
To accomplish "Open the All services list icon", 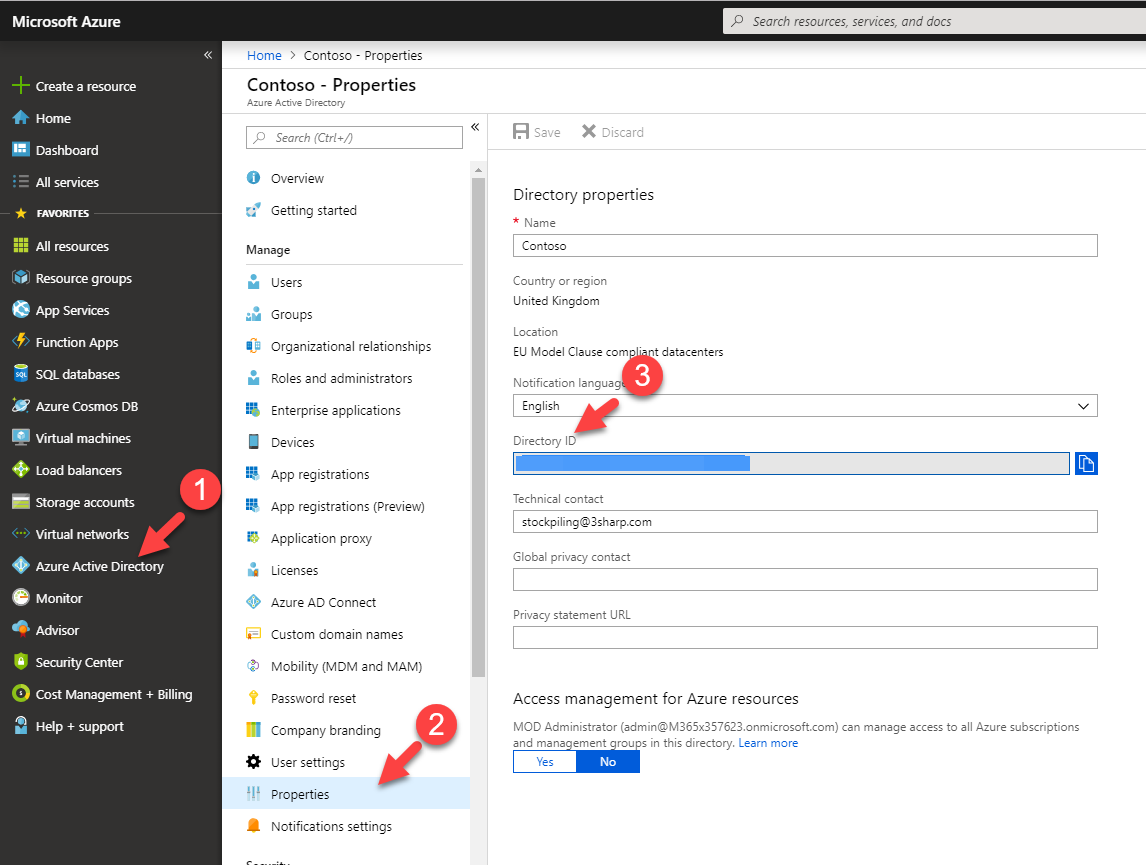I will (x=20, y=182).
